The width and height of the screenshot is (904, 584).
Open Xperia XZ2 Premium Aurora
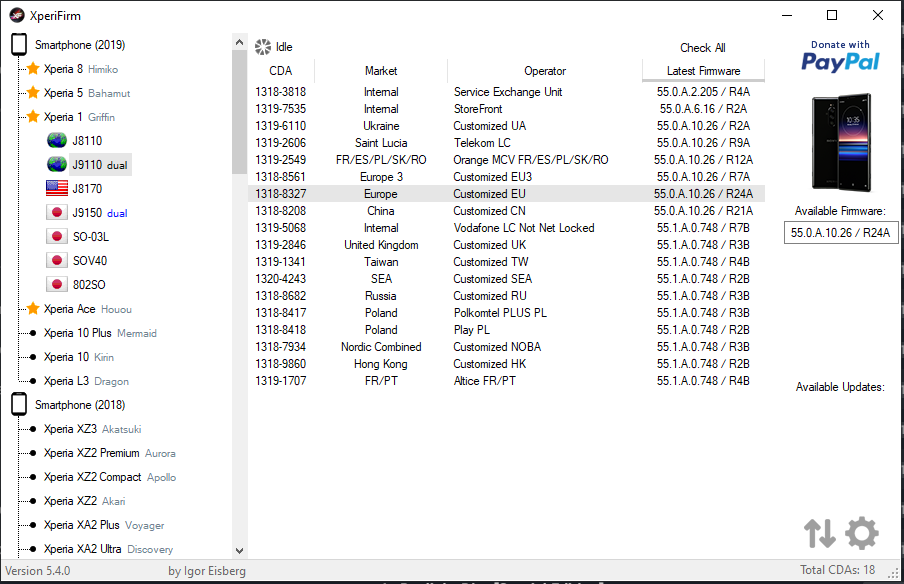pyautogui.click(x=110, y=453)
